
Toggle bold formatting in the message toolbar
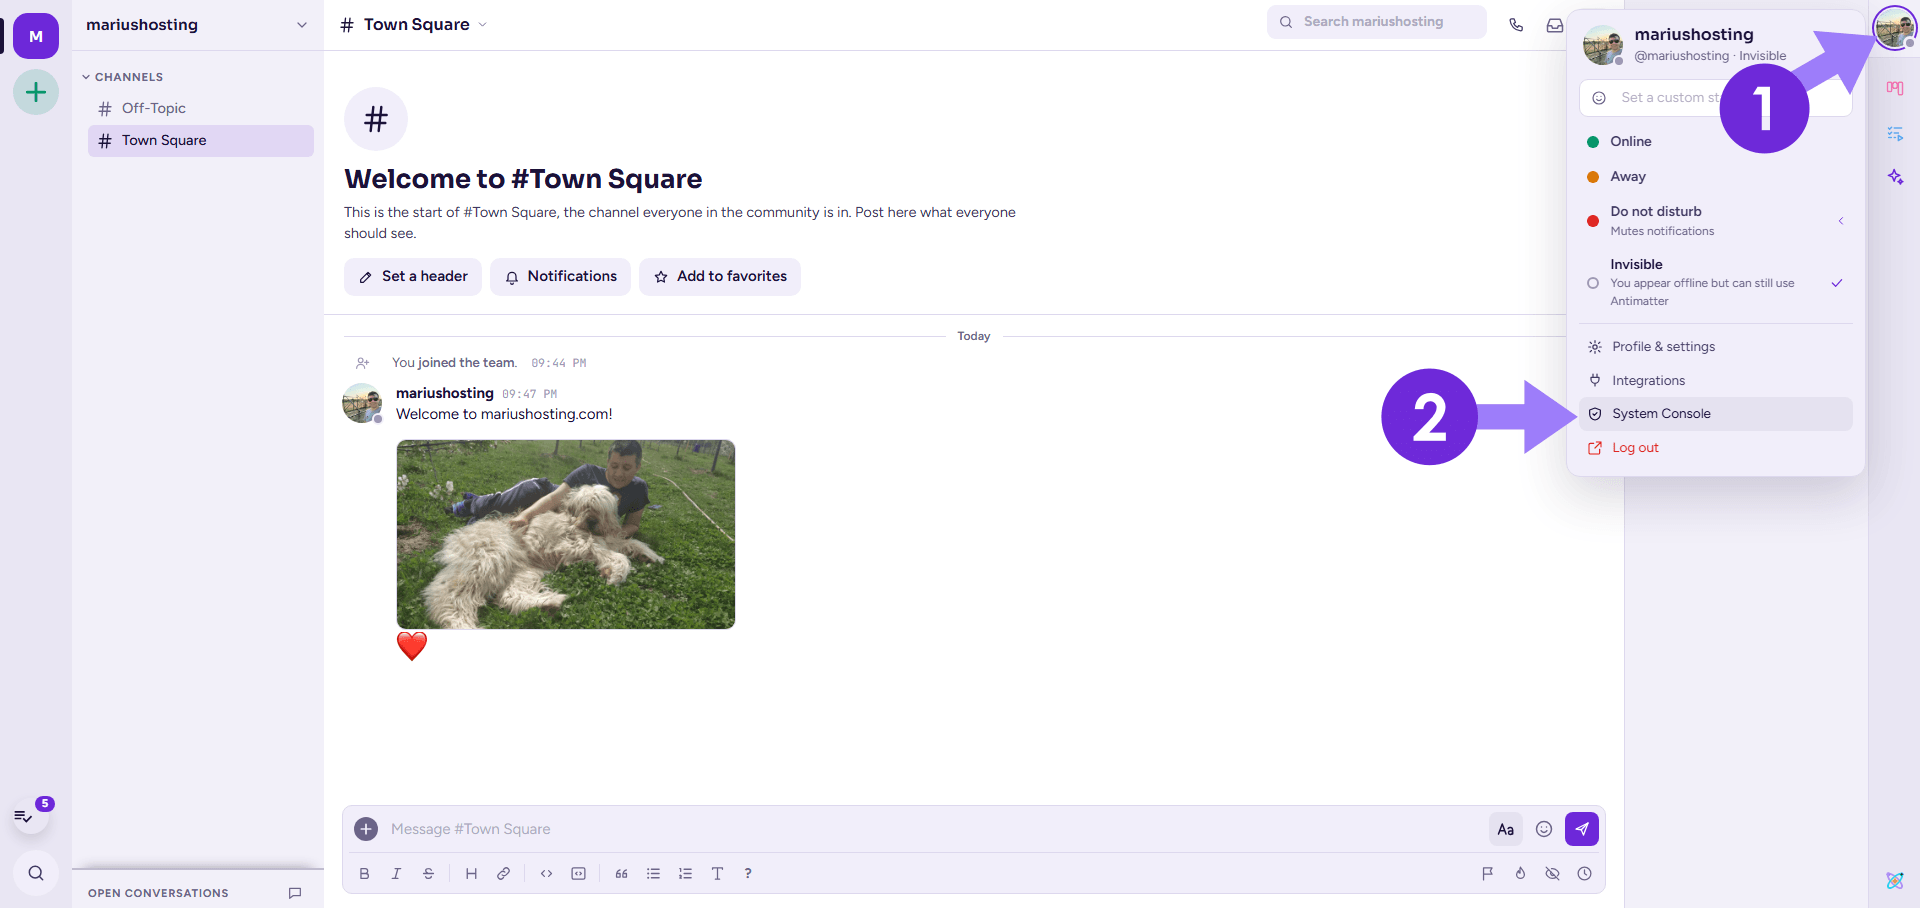pyautogui.click(x=364, y=874)
